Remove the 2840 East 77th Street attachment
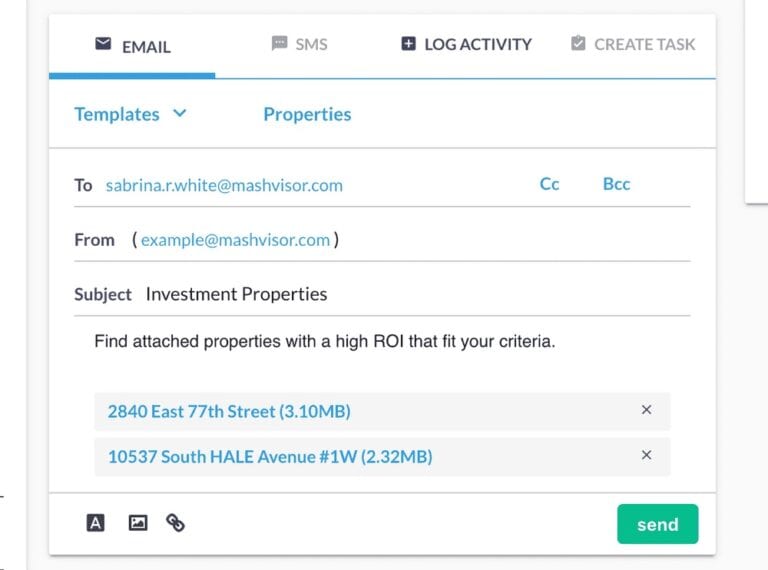 tap(646, 410)
